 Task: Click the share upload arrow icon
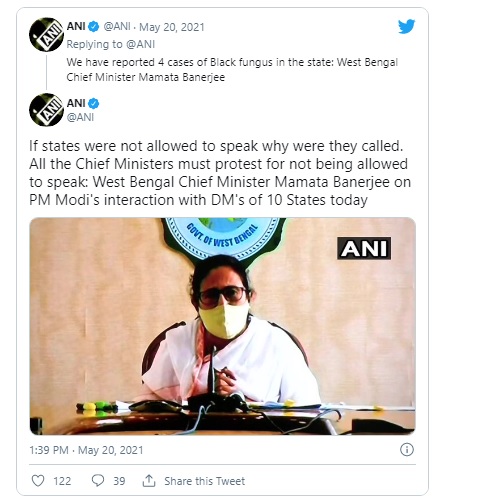149,481
